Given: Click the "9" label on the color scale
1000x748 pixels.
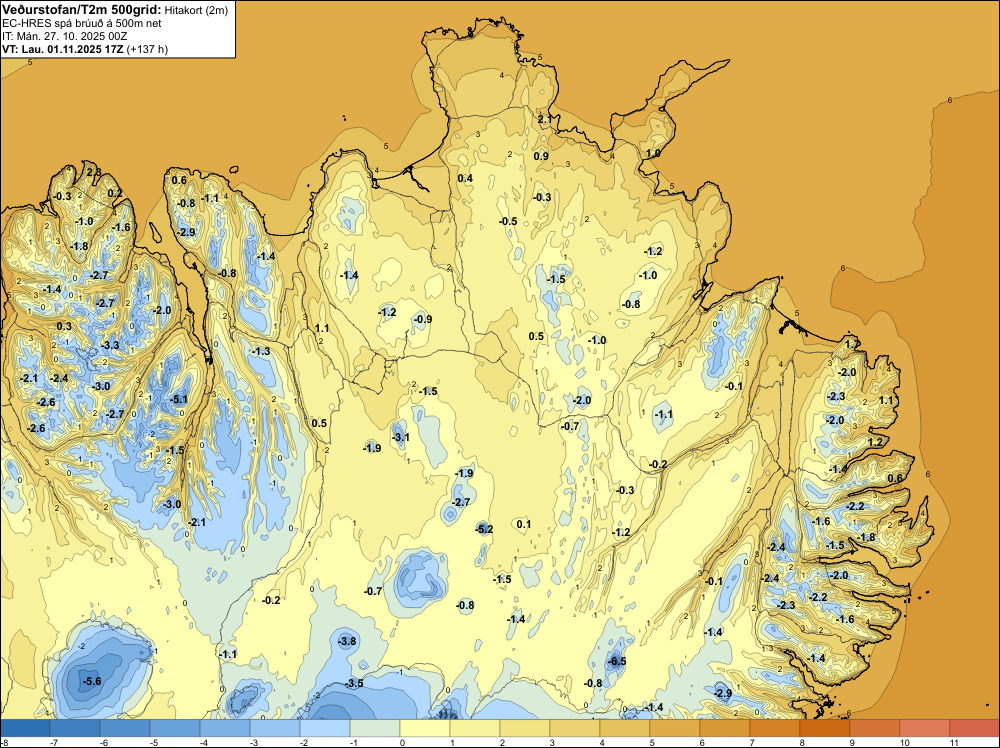Looking at the screenshot, I should pos(852,742).
